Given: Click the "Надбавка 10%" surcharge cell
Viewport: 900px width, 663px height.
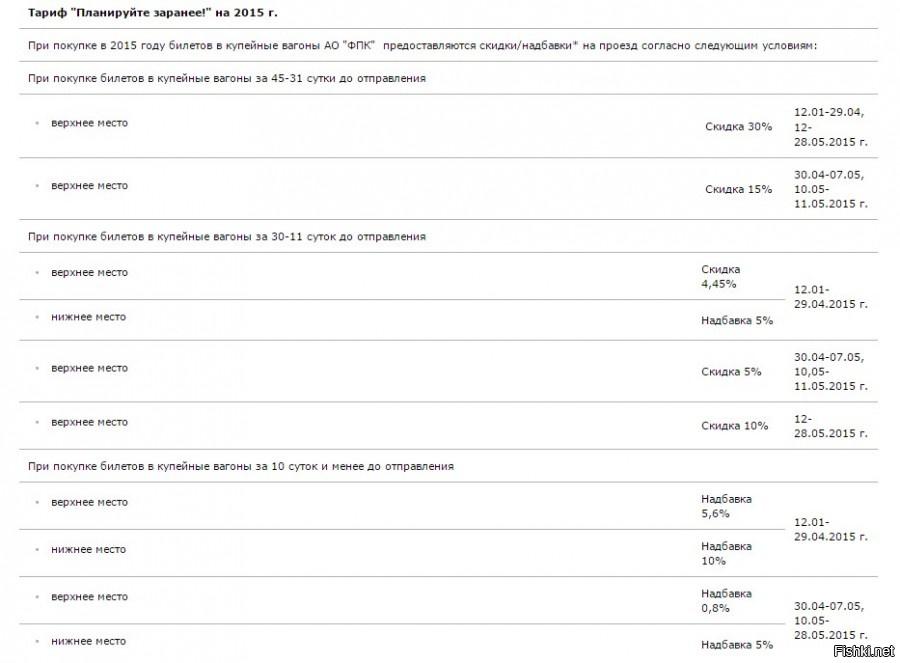Looking at the screenshot, I should pos(726,553).
